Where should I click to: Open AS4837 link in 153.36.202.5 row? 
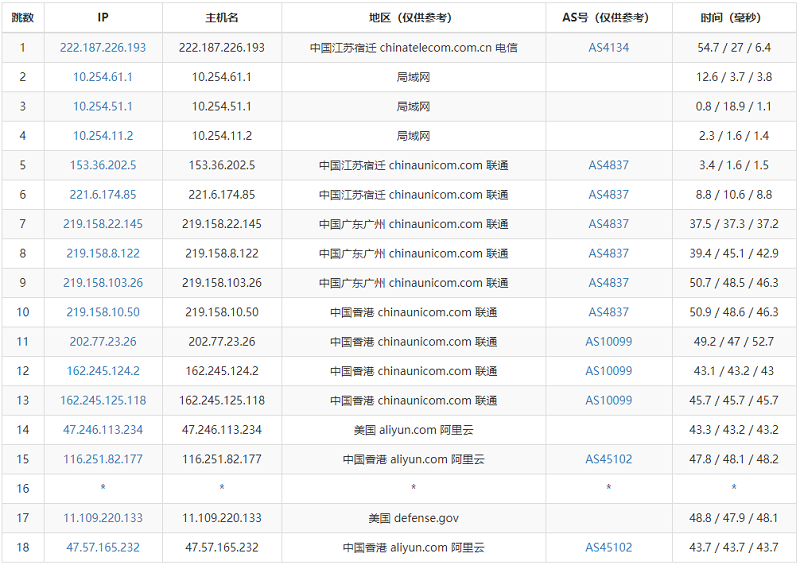[609, 165]
